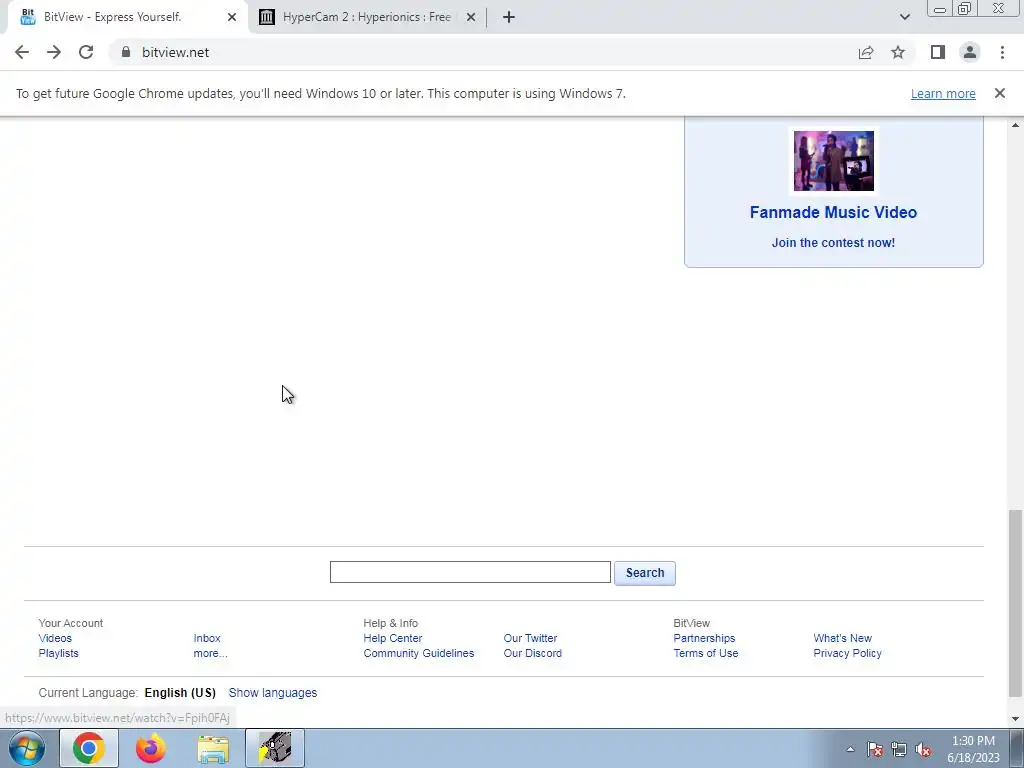Open Privacy Policy

tap(847, 653)
